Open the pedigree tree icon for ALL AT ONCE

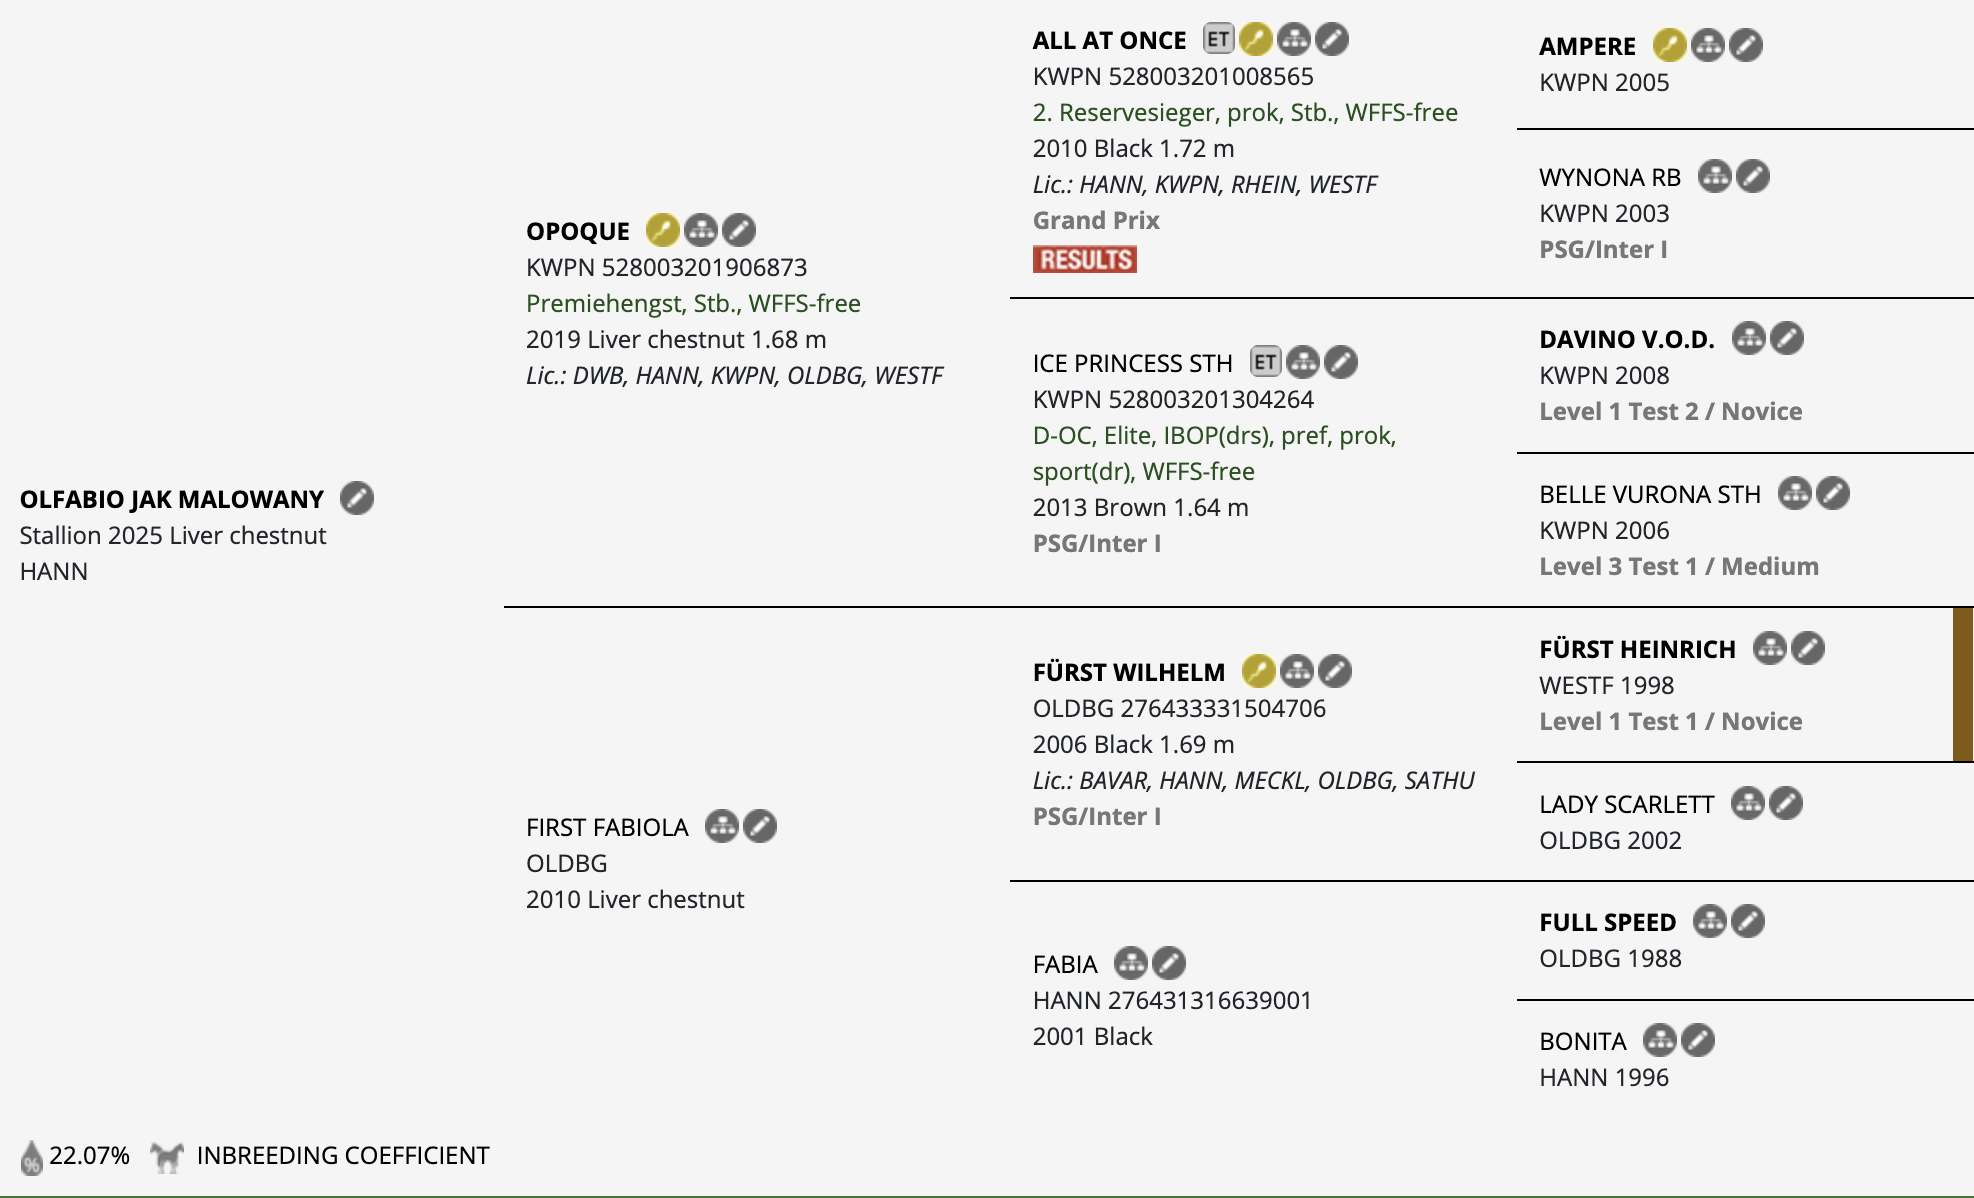click(x=1294, y=39)
